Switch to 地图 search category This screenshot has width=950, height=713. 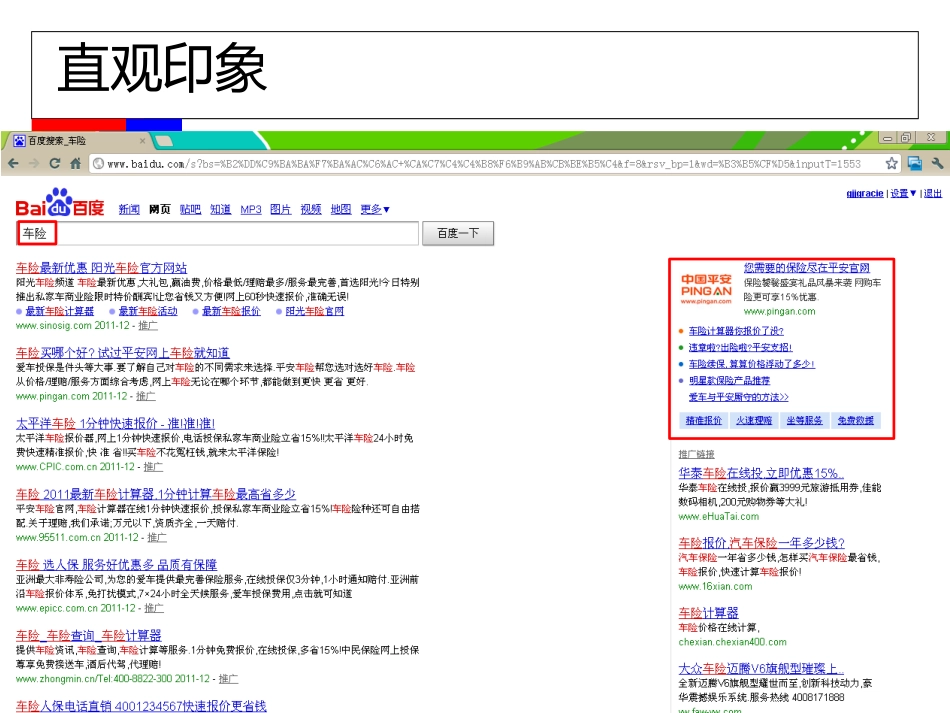(x=341, y=210)
